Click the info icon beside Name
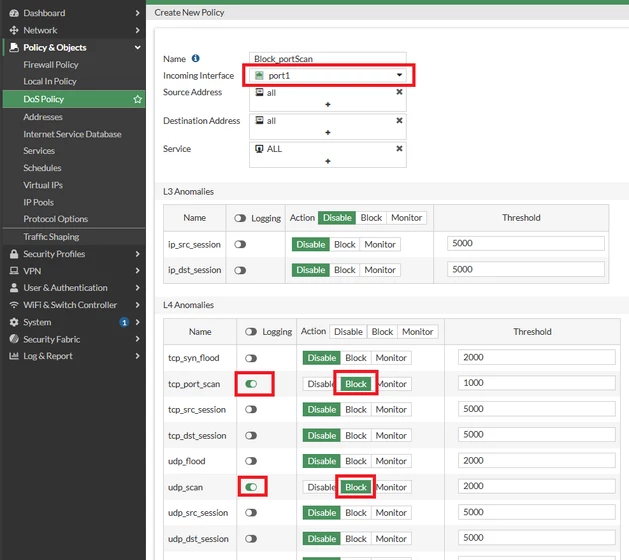The height and width of the screenshot is (560, 629). click(x=195, y=59)
